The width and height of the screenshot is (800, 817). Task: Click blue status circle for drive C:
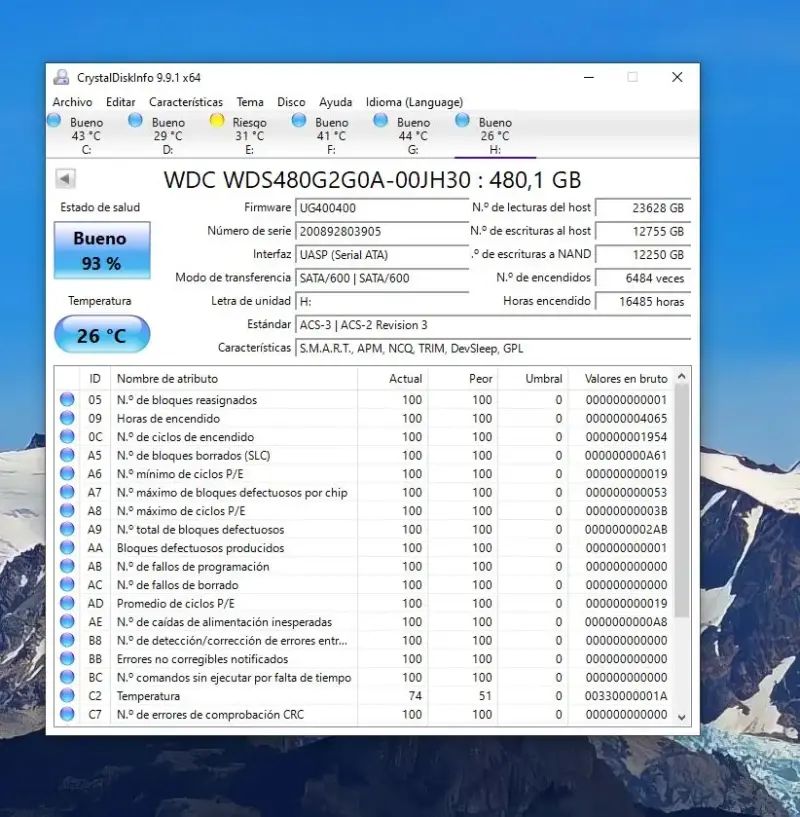tap(54, 120)
